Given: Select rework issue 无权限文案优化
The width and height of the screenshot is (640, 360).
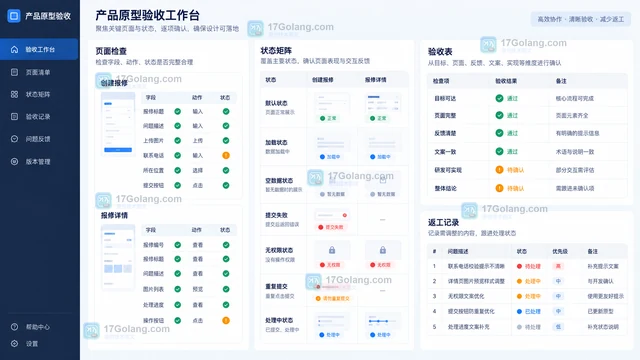Looking at the screenshot, I should coord(466,296).
